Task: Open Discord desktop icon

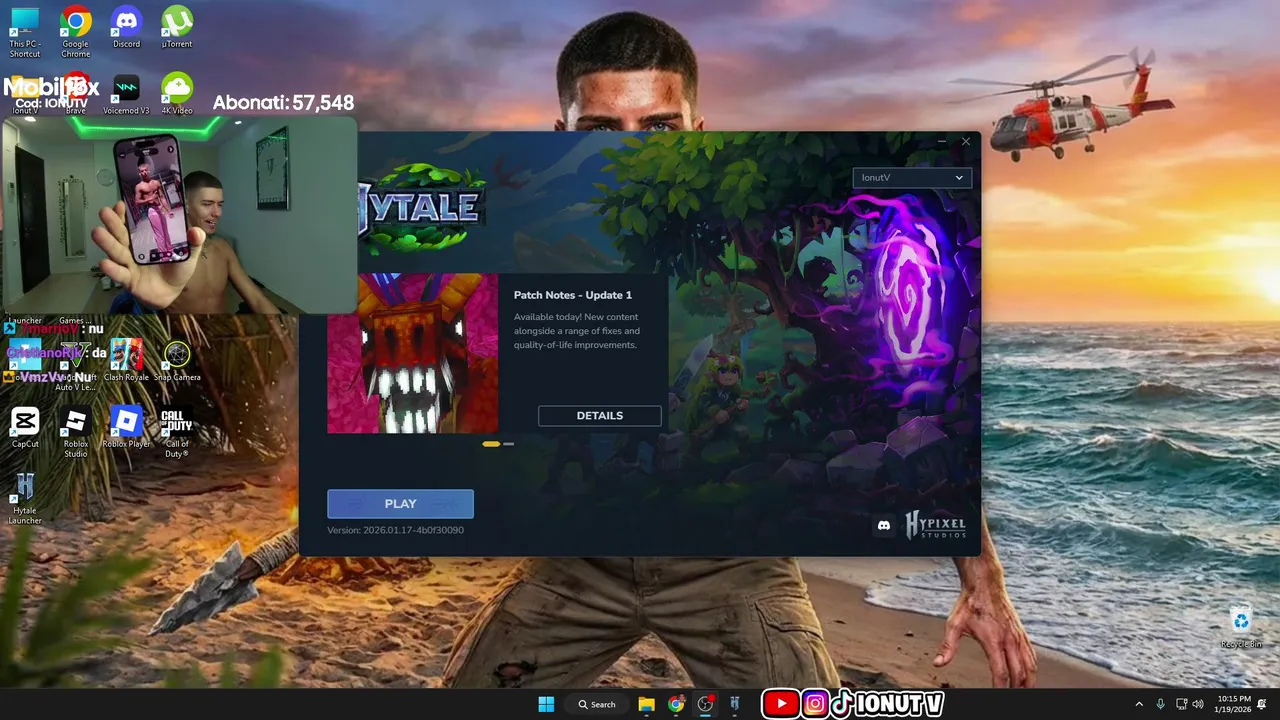Action: click(x=126, y=28)
